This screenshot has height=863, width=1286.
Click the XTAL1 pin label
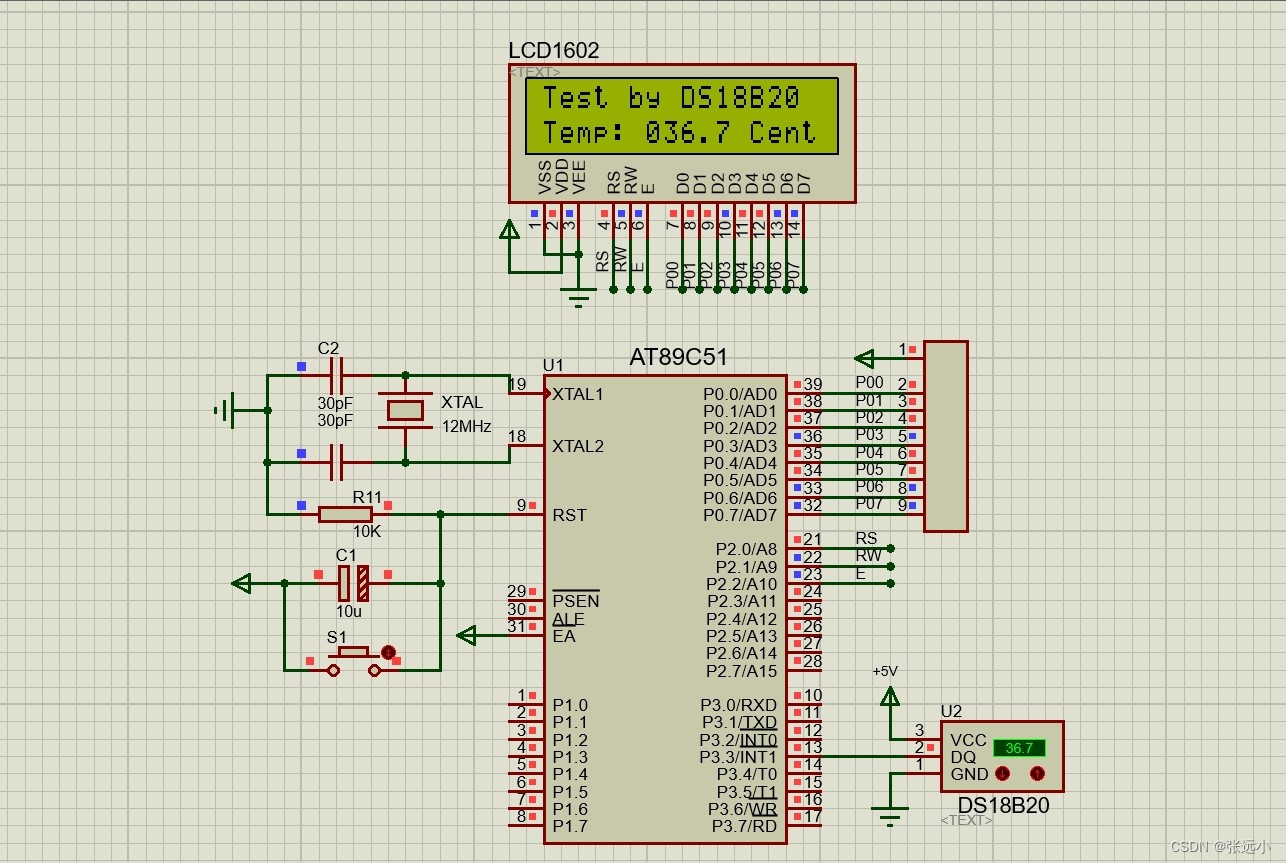579,394
